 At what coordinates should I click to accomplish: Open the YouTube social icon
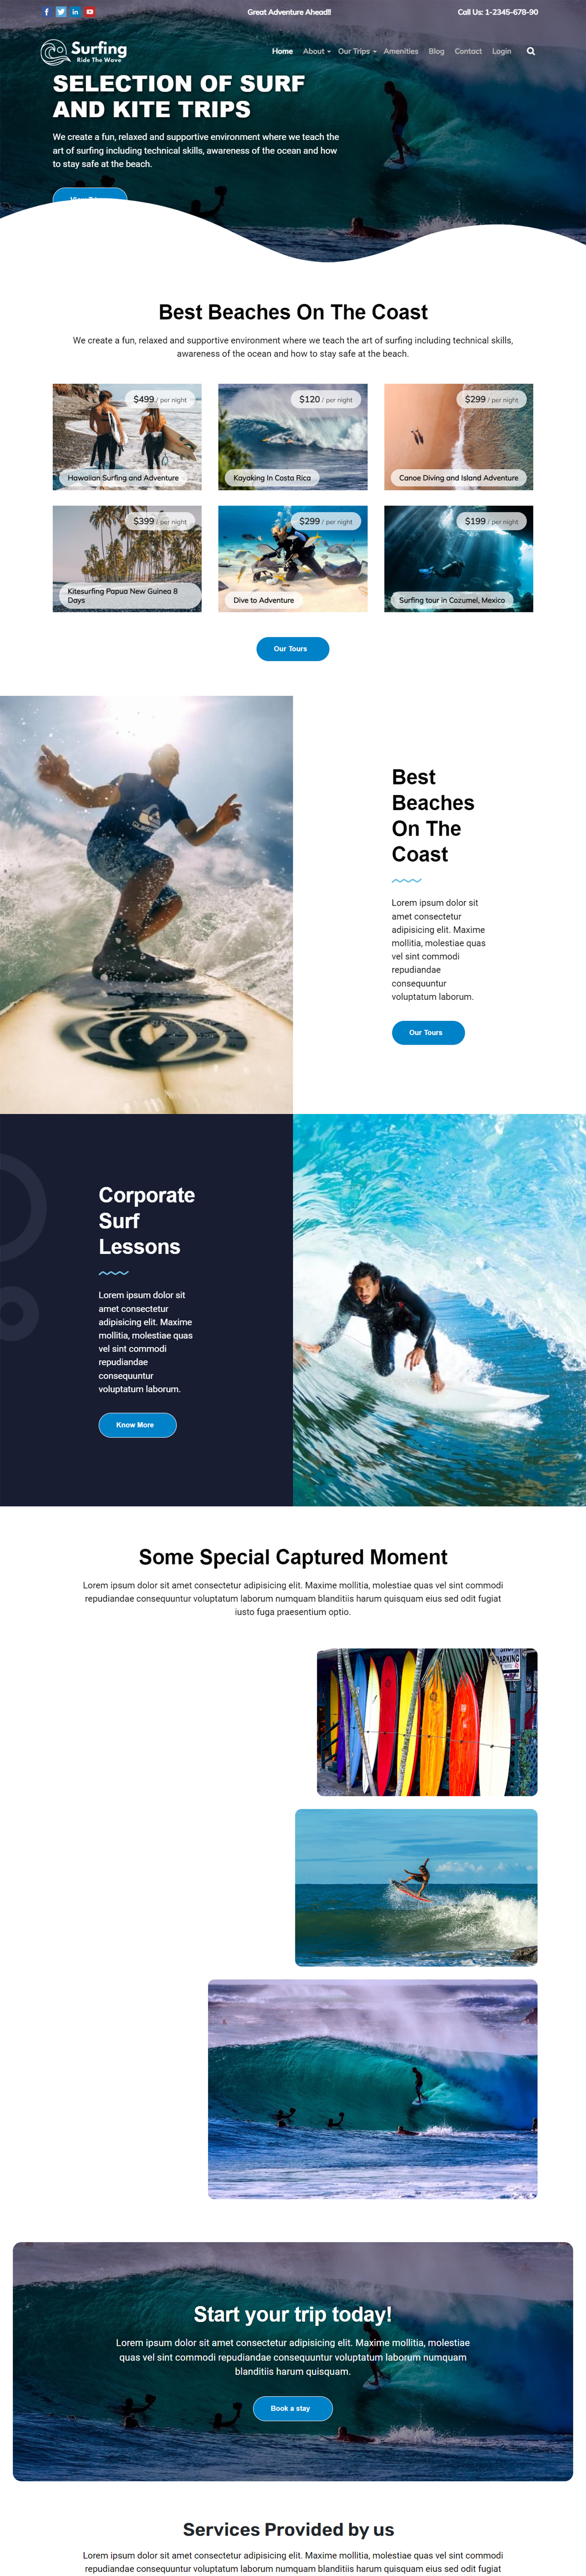click(90, 12)
